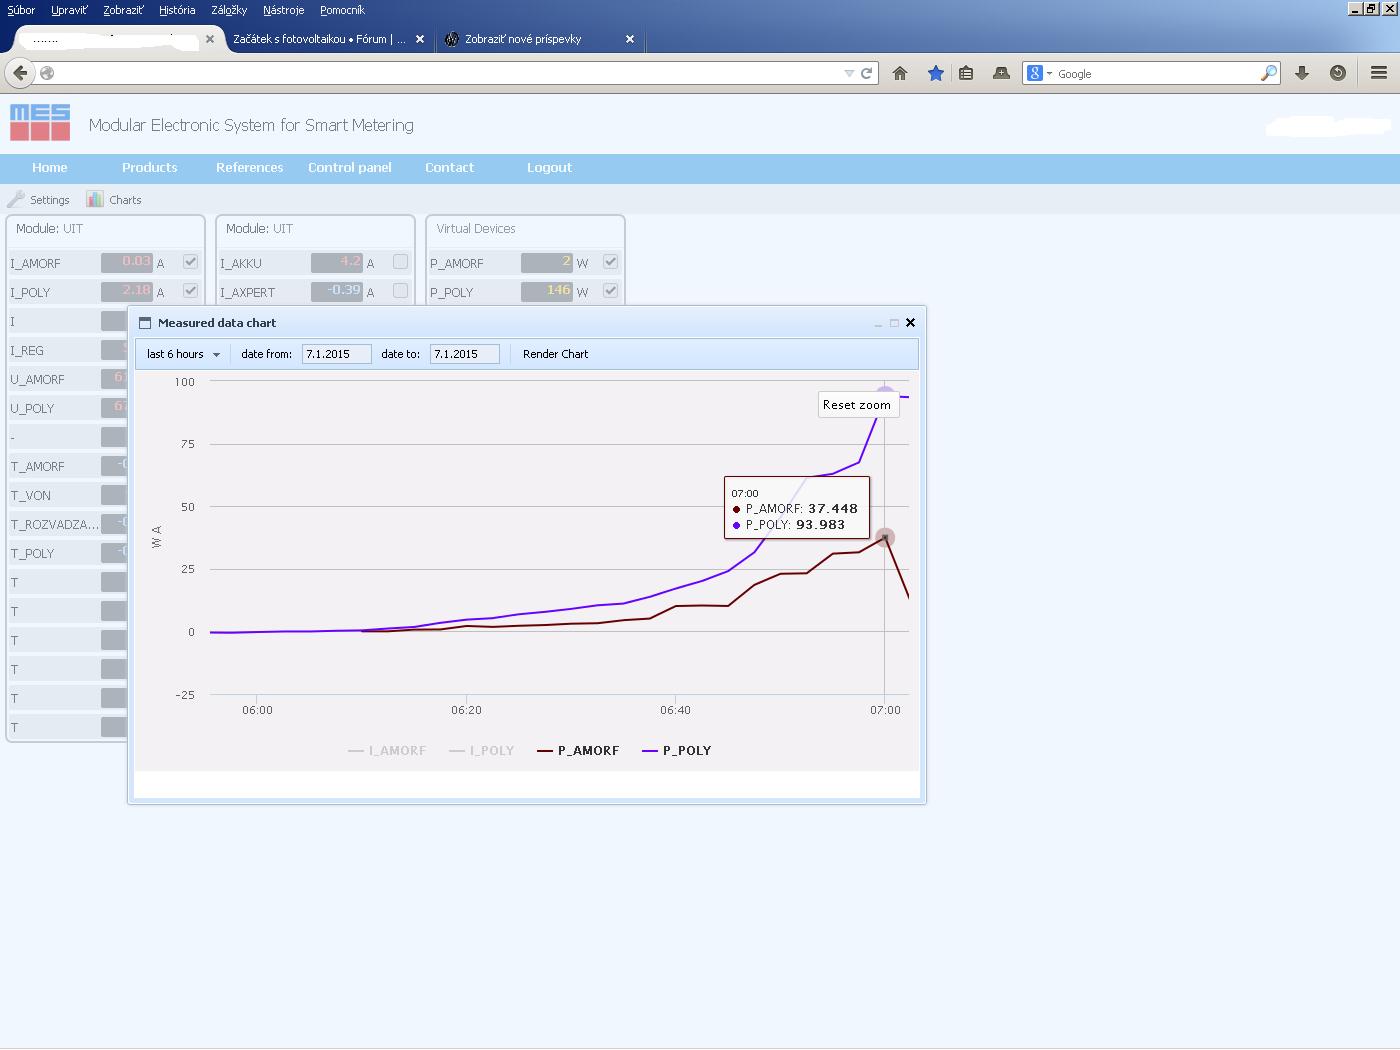Click the MES logo
The width and height of the screenshot is (1400, 1050).
[40, 123]
